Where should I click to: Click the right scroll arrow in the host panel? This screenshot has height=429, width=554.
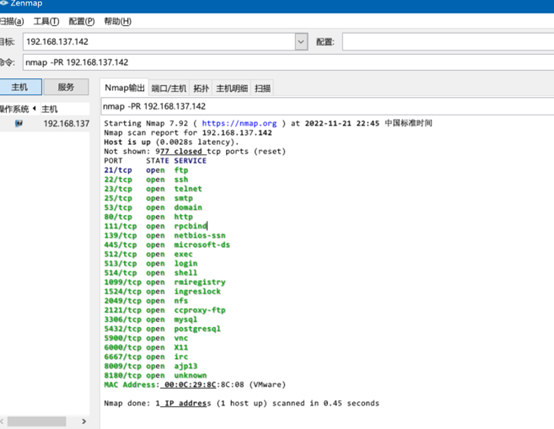click(x=84, y=421)
